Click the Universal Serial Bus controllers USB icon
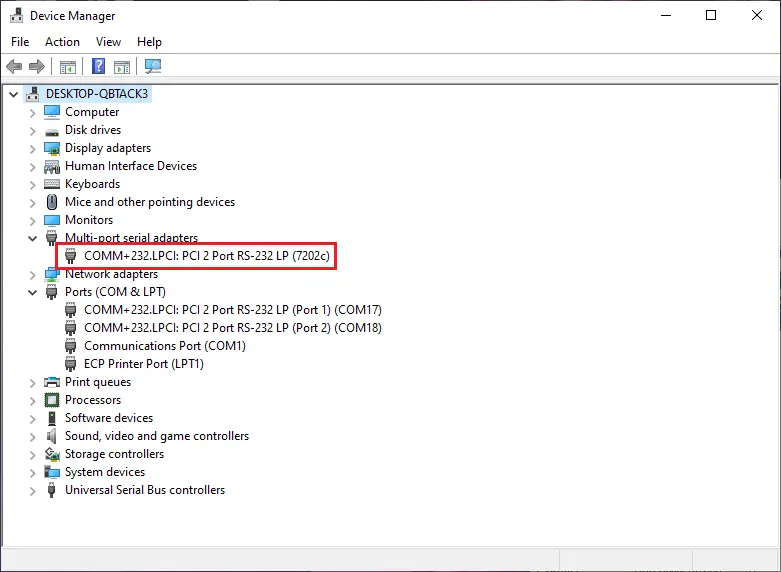The image size is (781, 572). [52, 490]
